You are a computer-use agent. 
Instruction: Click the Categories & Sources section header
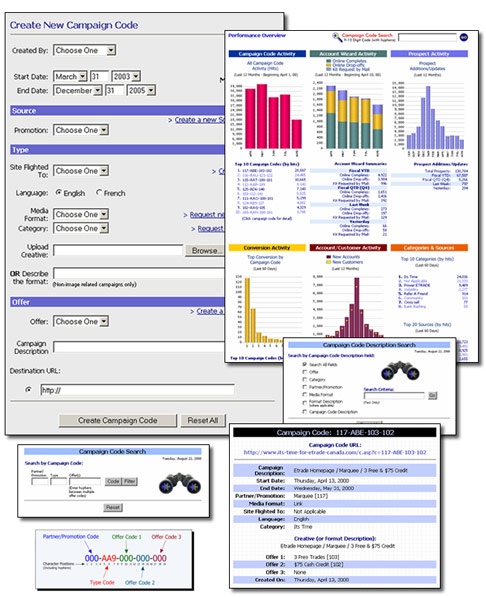click(429, 248)
